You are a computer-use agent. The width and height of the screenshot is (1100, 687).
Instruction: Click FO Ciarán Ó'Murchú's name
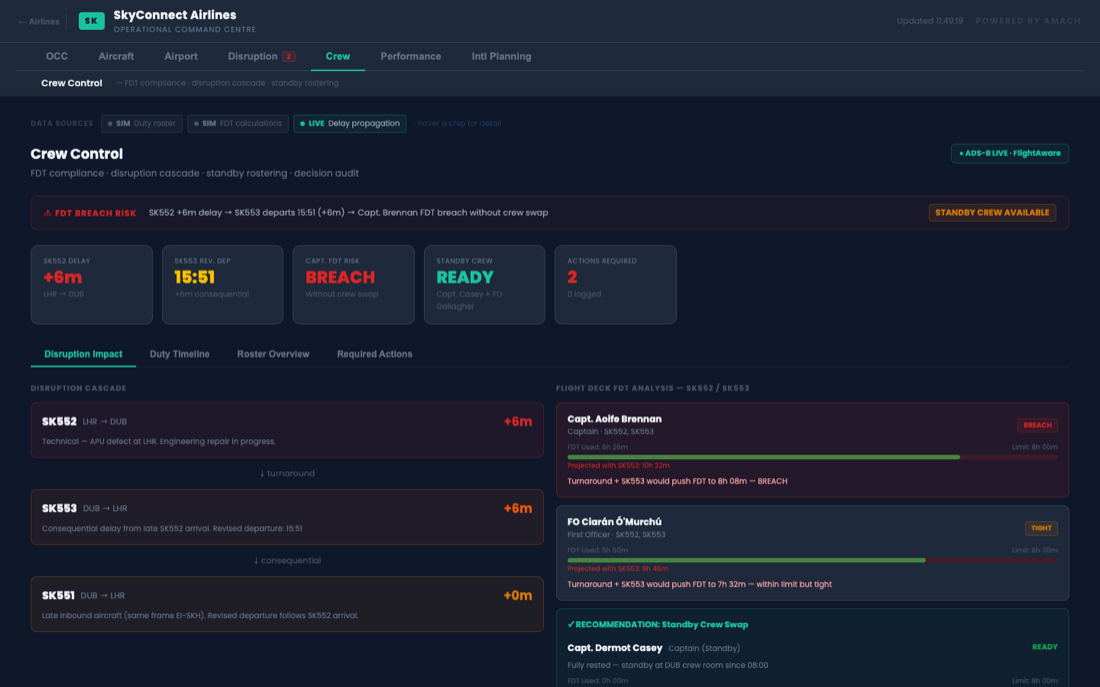pos(615,521)
